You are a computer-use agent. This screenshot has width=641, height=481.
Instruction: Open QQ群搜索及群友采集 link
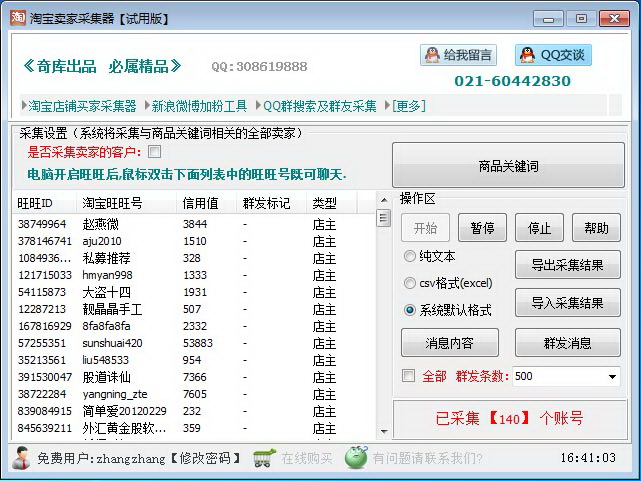(320, 106)
